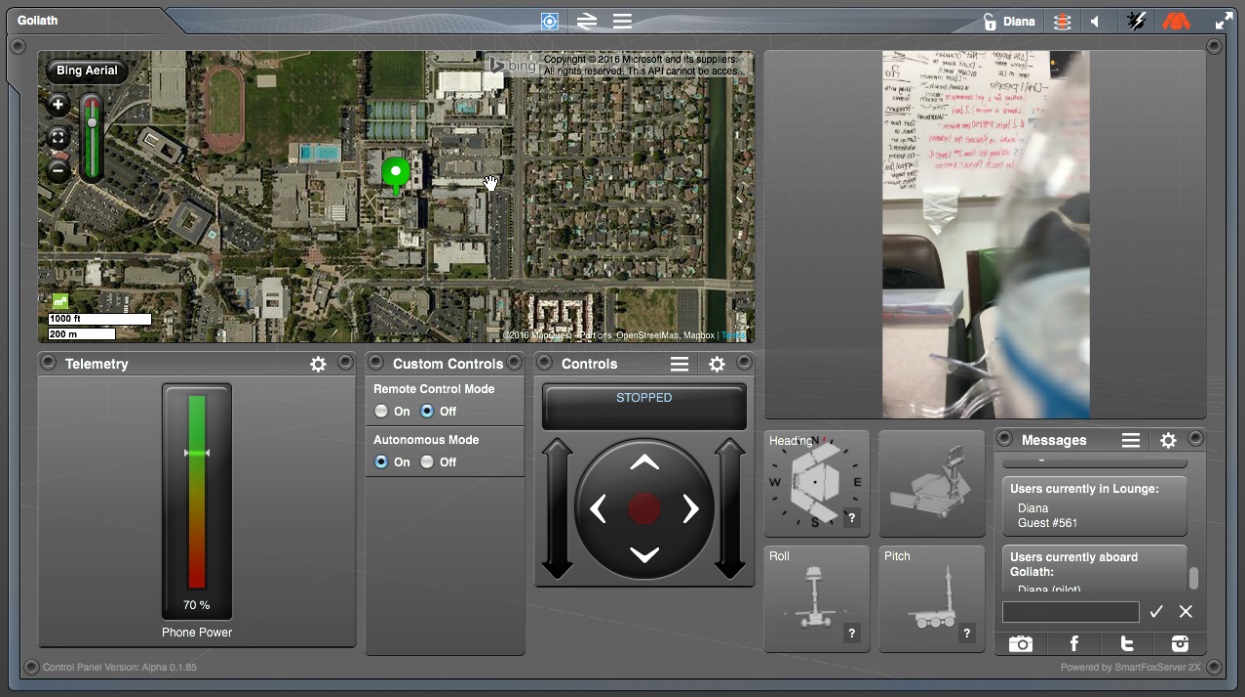
Task: Click the STOPPED status button
Action: point(644,406)
